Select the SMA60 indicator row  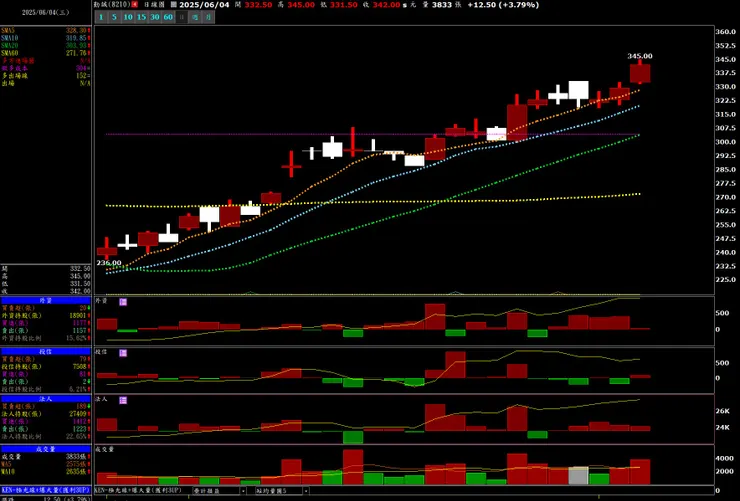tap(45, 53)
